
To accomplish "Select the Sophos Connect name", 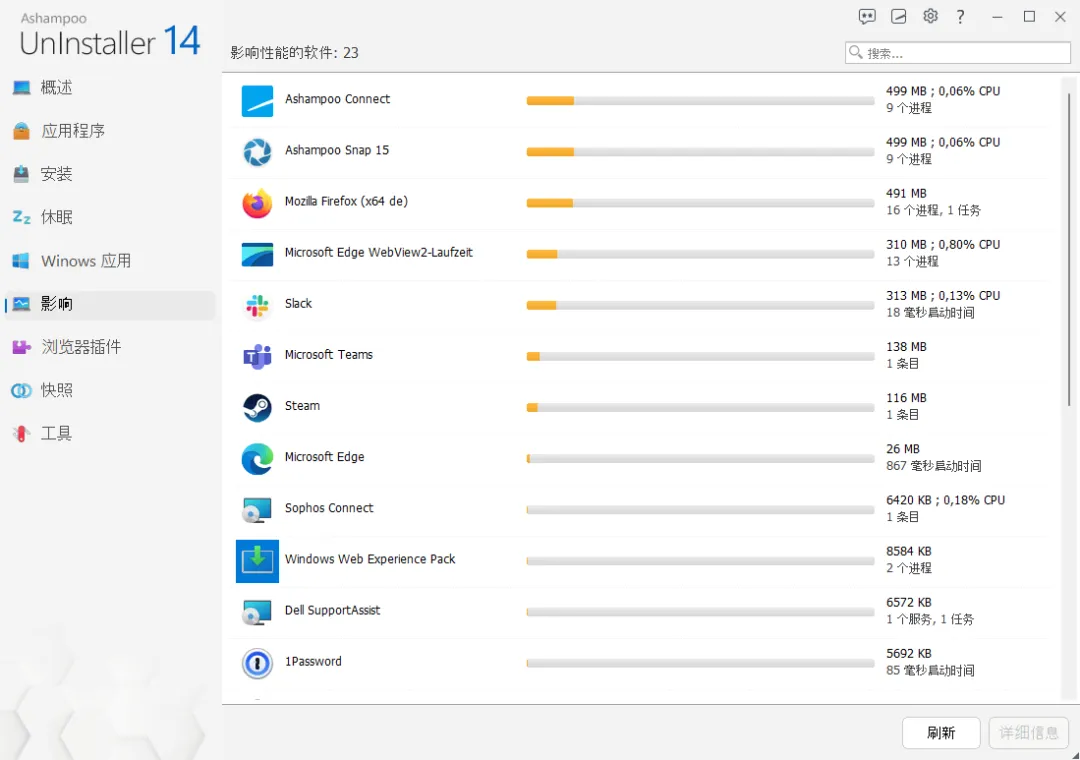I will click(329, 508).
